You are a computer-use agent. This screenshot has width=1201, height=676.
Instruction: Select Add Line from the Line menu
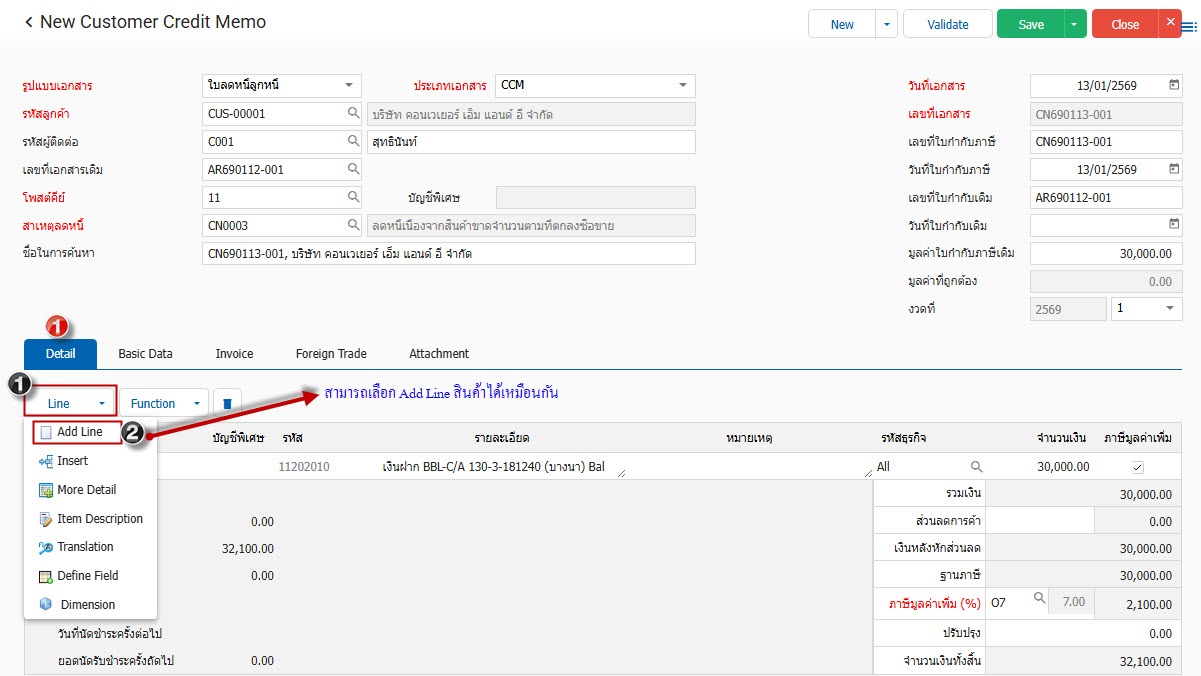[x=79, y=432]
